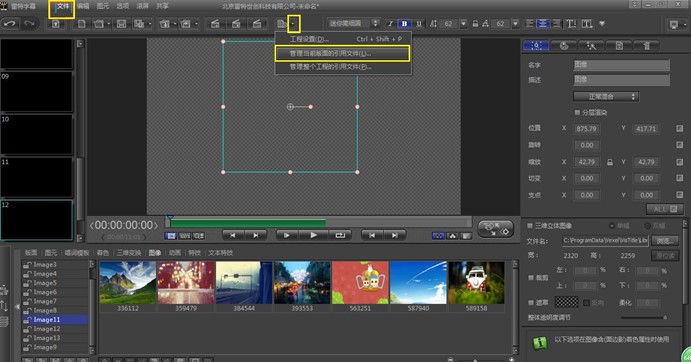Toggle the 反向 checkbox next to the mask swatch
Image resolution: width=691 pixels, height=362 pixels.
pos(587,303)
